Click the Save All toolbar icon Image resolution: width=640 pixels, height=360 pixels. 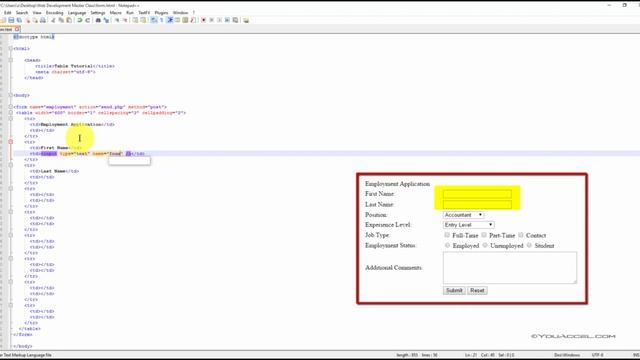click(x=19, y=20)
